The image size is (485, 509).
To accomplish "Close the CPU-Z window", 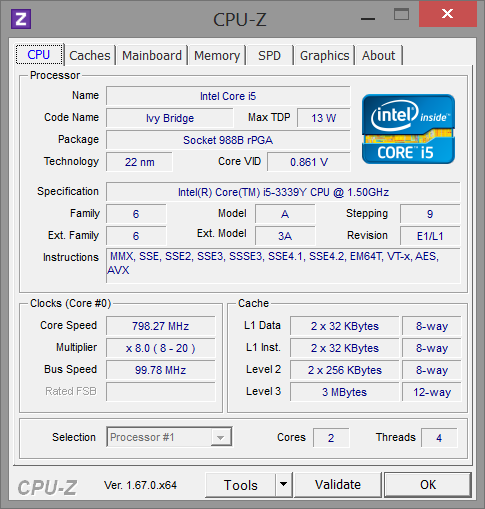I will click(448, 14).
